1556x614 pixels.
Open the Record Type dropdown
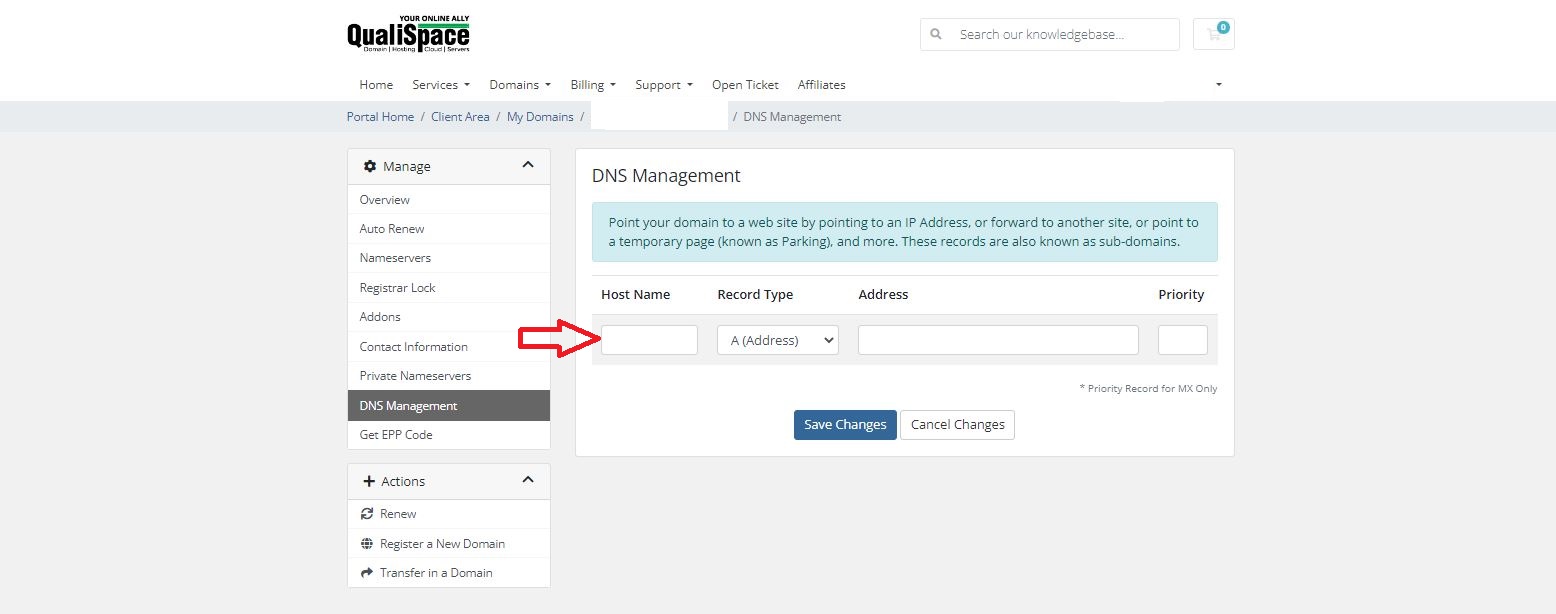pos(777,339)
